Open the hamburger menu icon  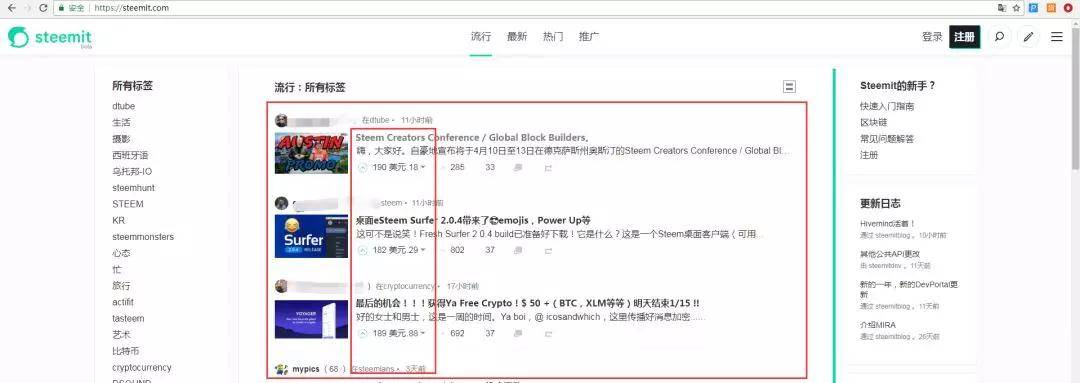click(x=1057, y=37)
